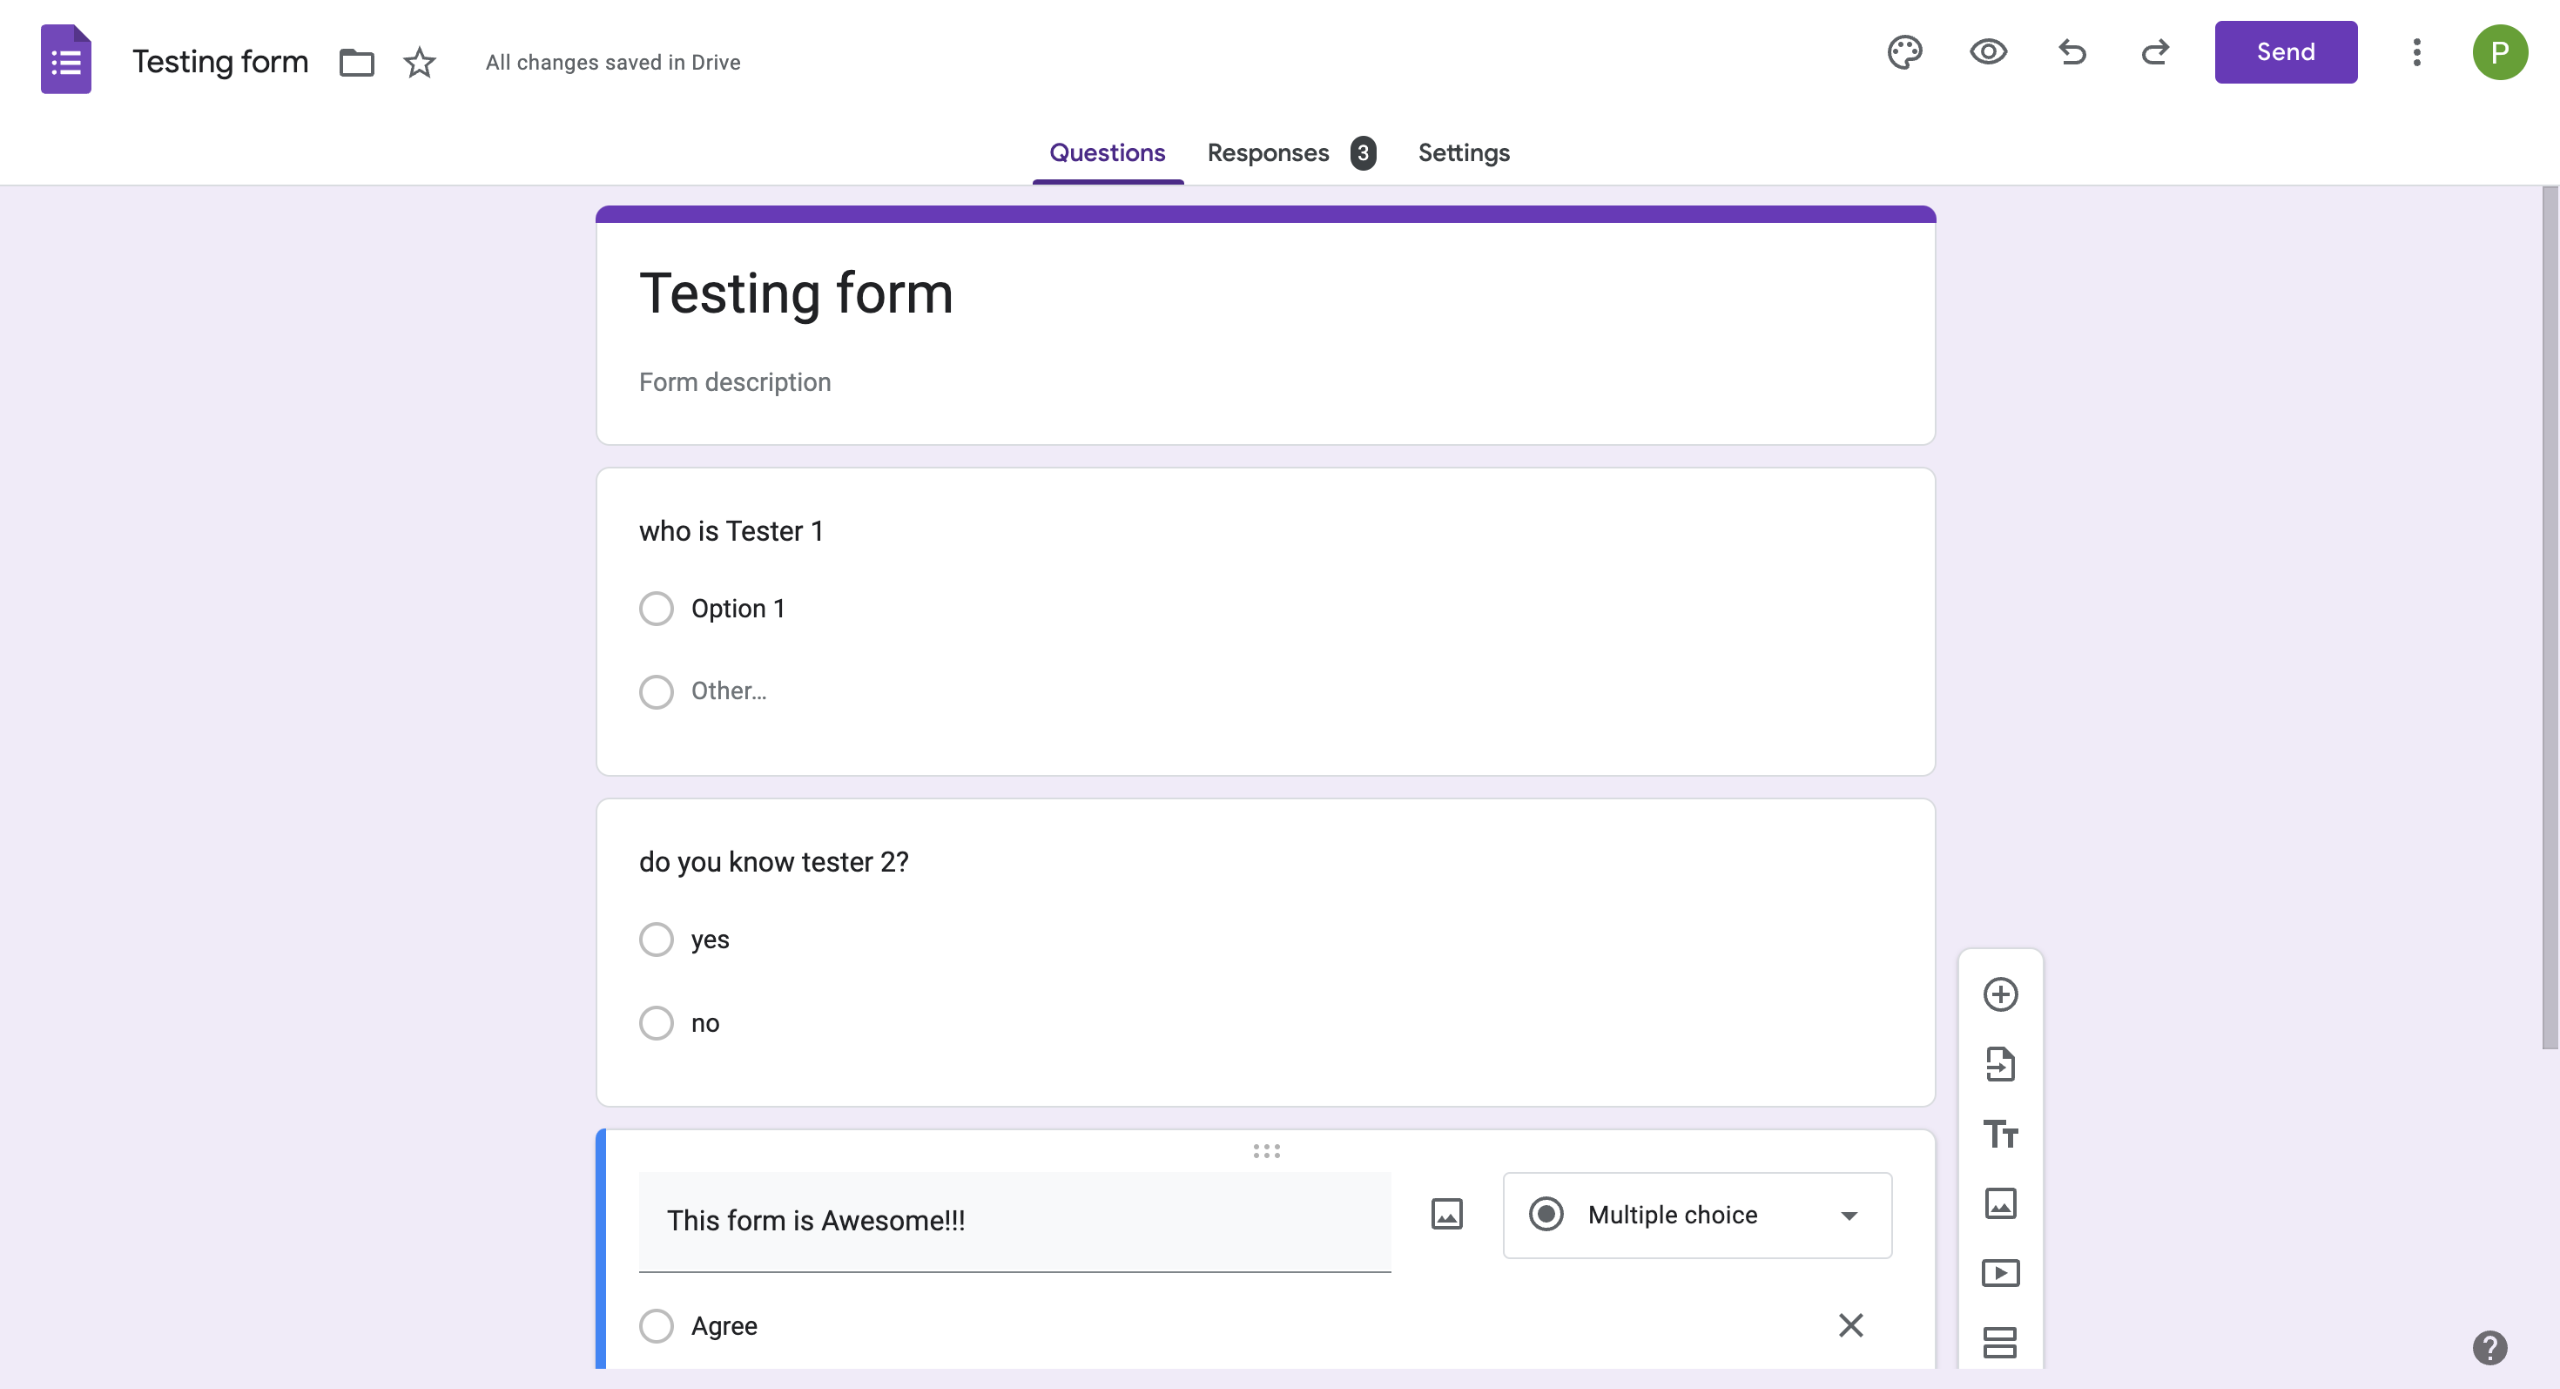Image resolution: width=2560 pixels, height=1389 pixels.
Task: Redo the last change
Action: coord(2155,52)
